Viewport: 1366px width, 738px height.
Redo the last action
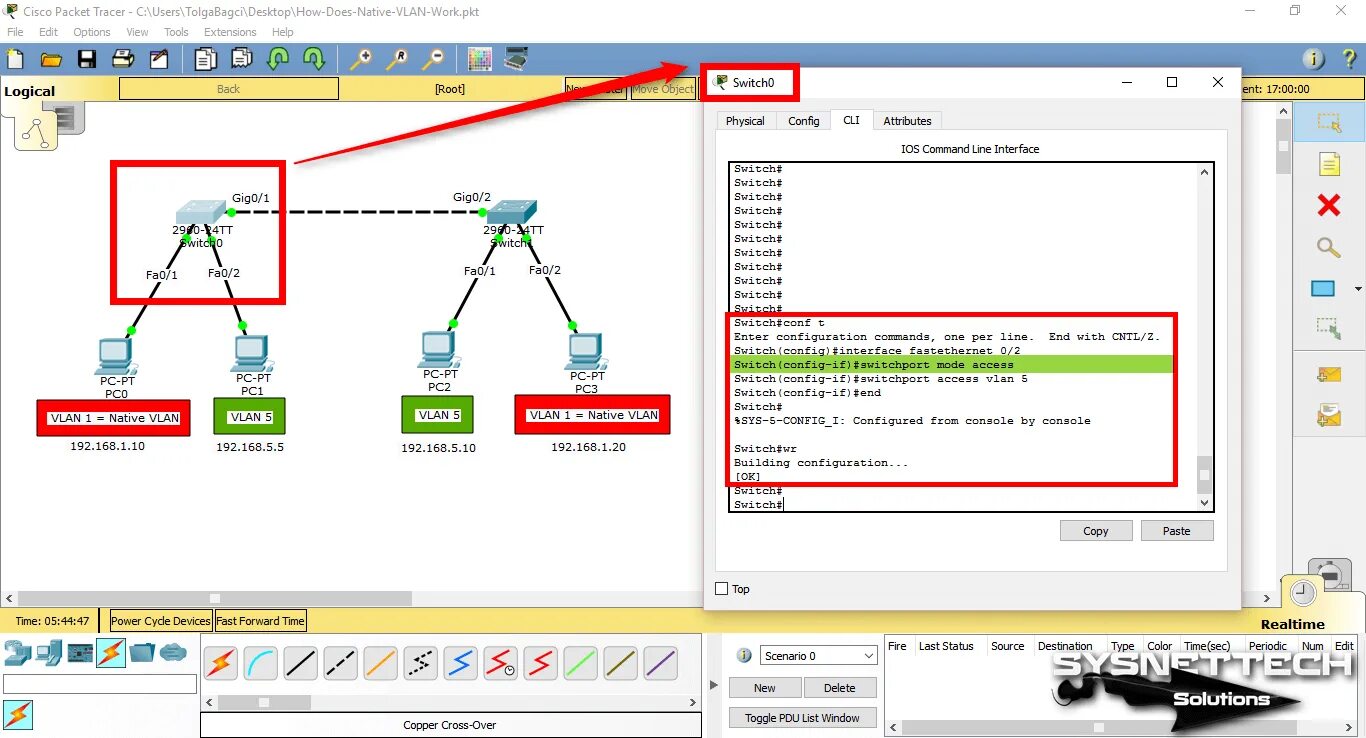pyautogui.click(x=314, y=59)
